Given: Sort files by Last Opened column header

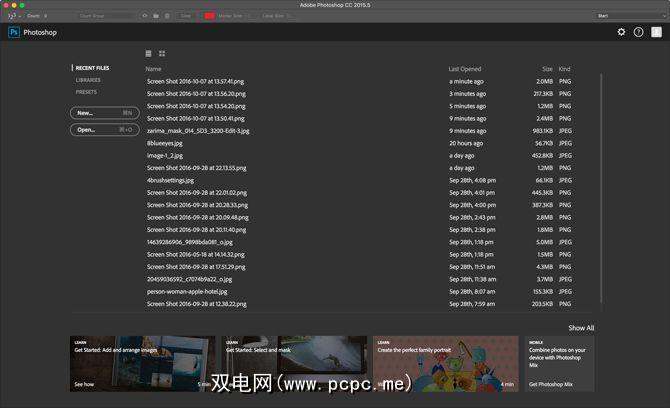Looking at the screenshot, I should [465, 69].
